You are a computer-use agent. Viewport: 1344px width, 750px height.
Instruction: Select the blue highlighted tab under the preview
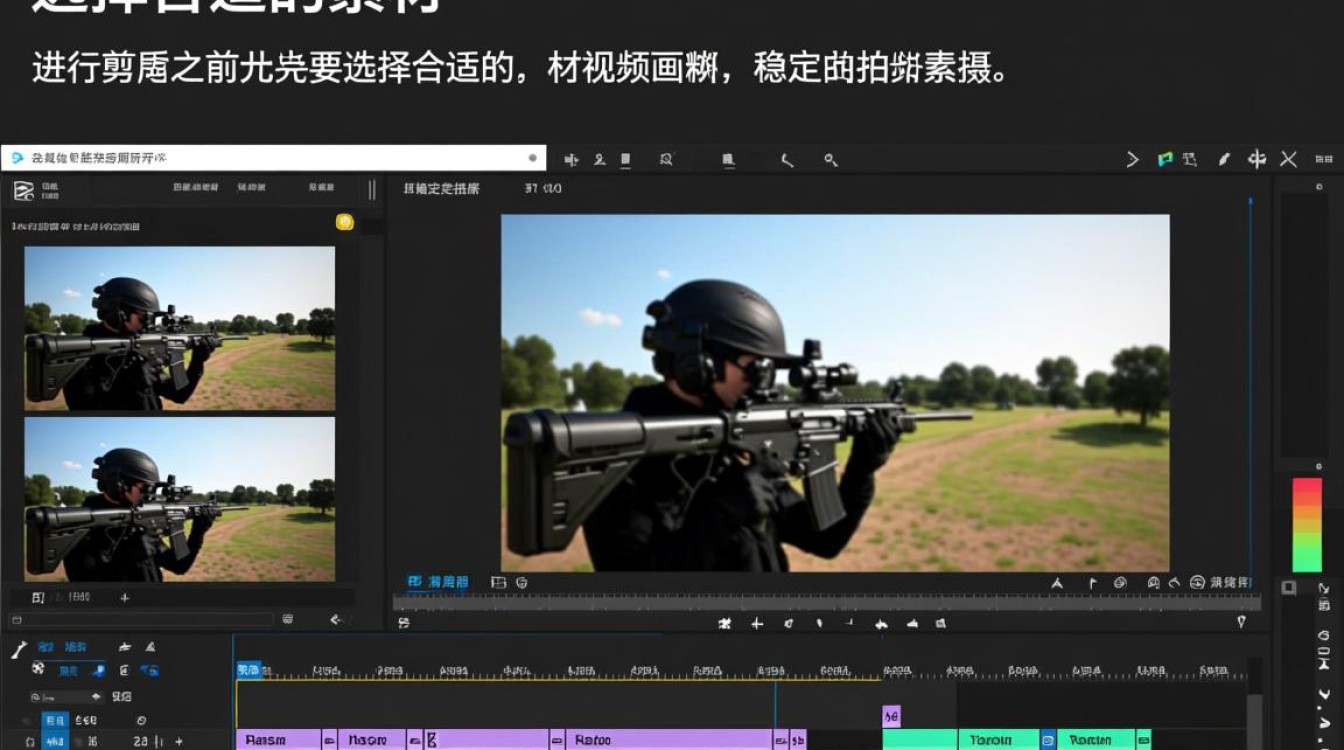pos(439,582)
